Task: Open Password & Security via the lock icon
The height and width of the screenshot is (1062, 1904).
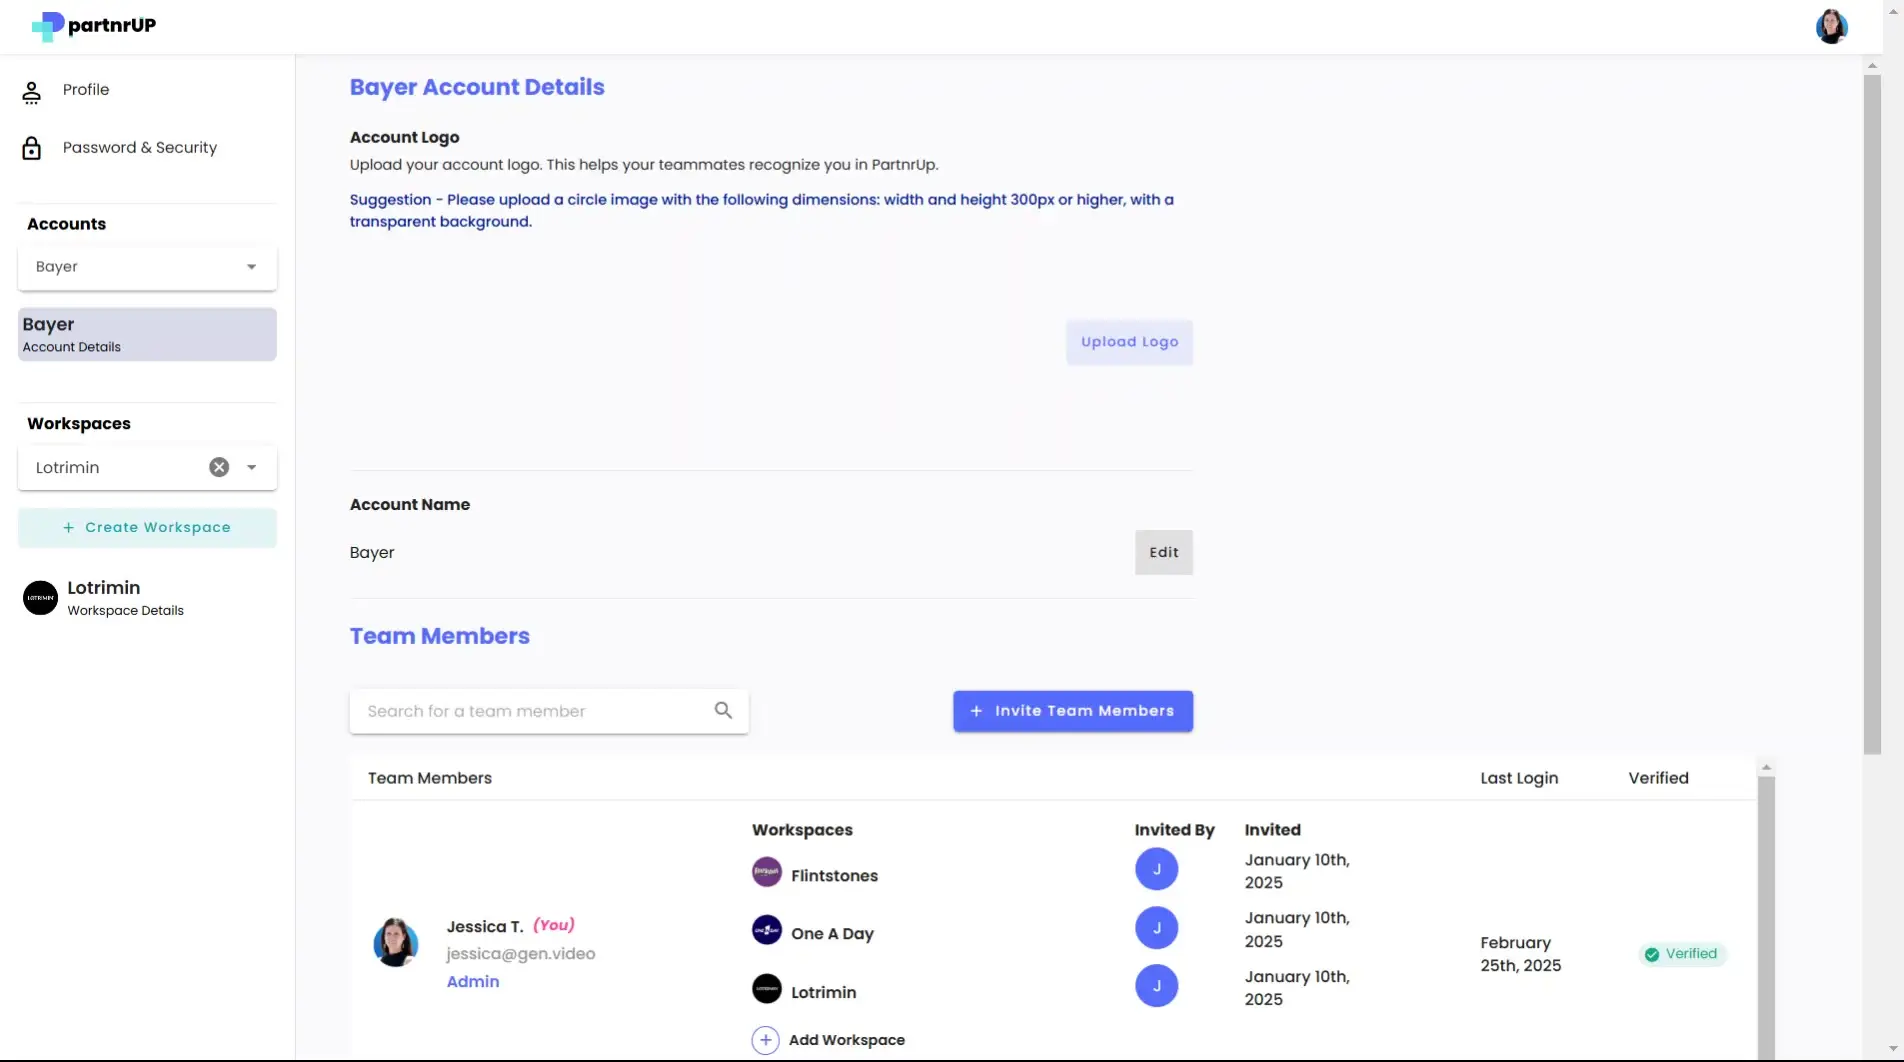Action: click(31, 147)
